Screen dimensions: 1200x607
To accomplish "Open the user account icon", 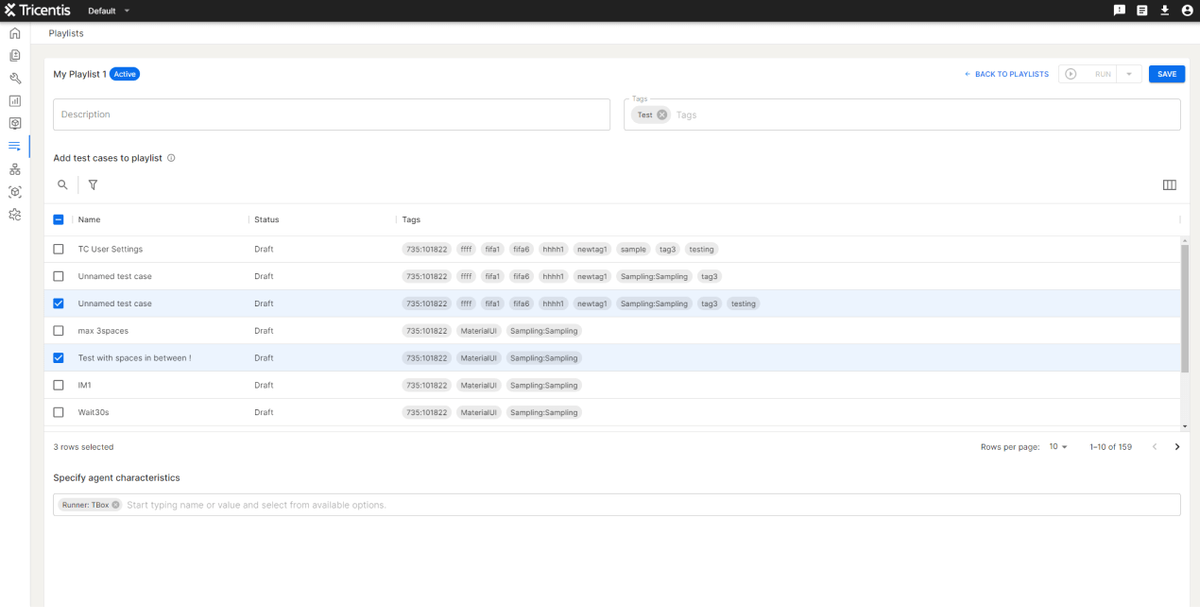I will (x=1187, y=11).
